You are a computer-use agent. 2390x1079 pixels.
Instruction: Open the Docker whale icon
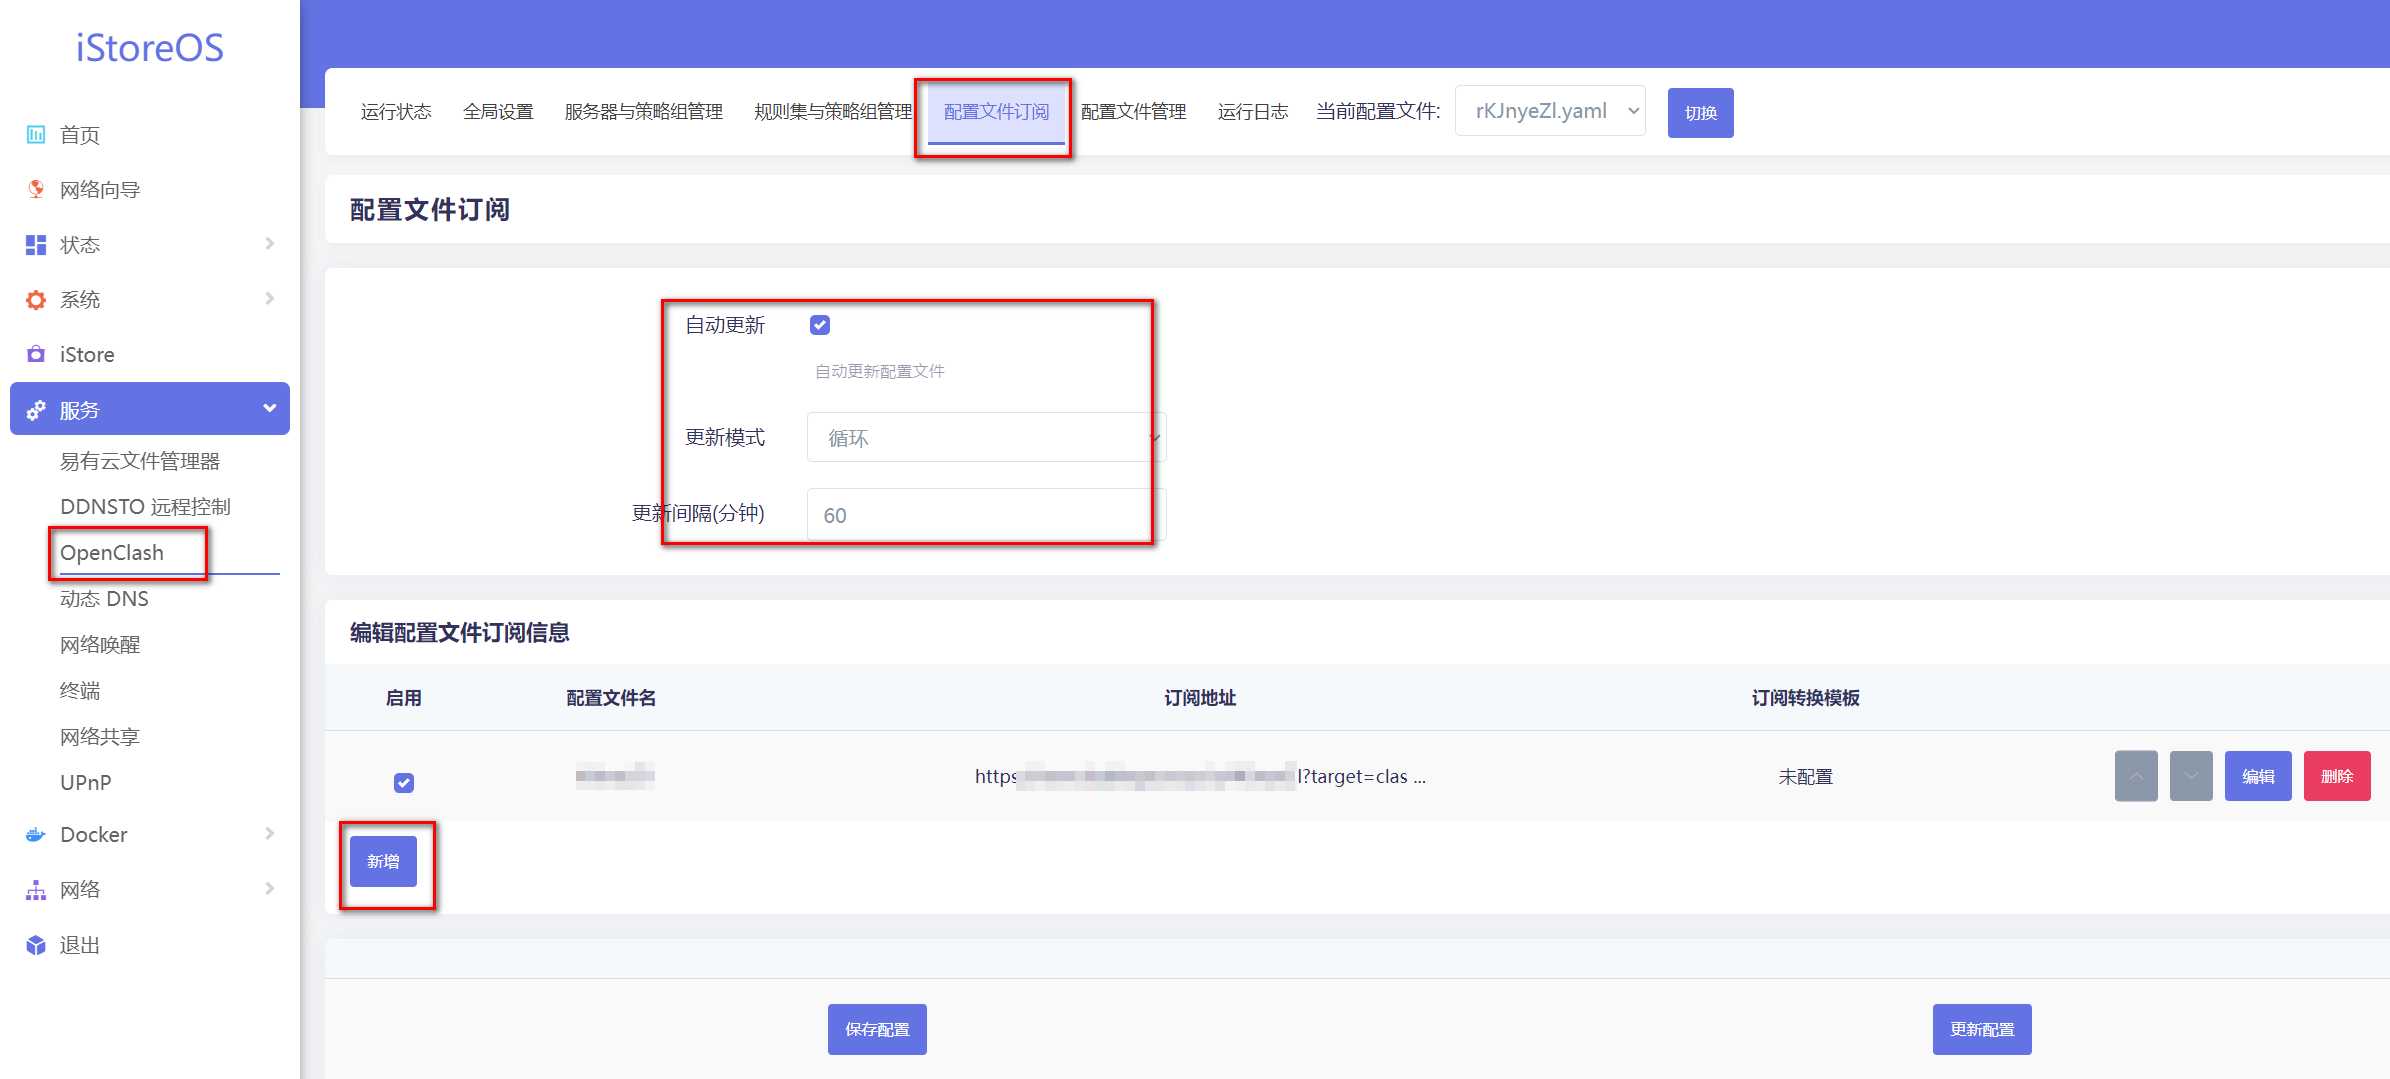pos(35,834)
